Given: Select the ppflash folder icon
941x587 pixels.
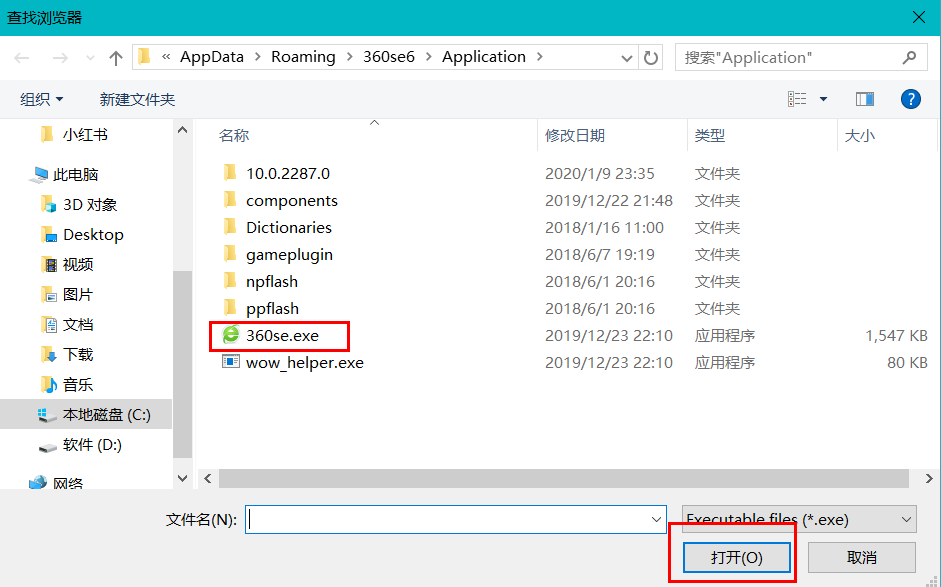Looking at the screenshot, I should click(x=230, y=308).
